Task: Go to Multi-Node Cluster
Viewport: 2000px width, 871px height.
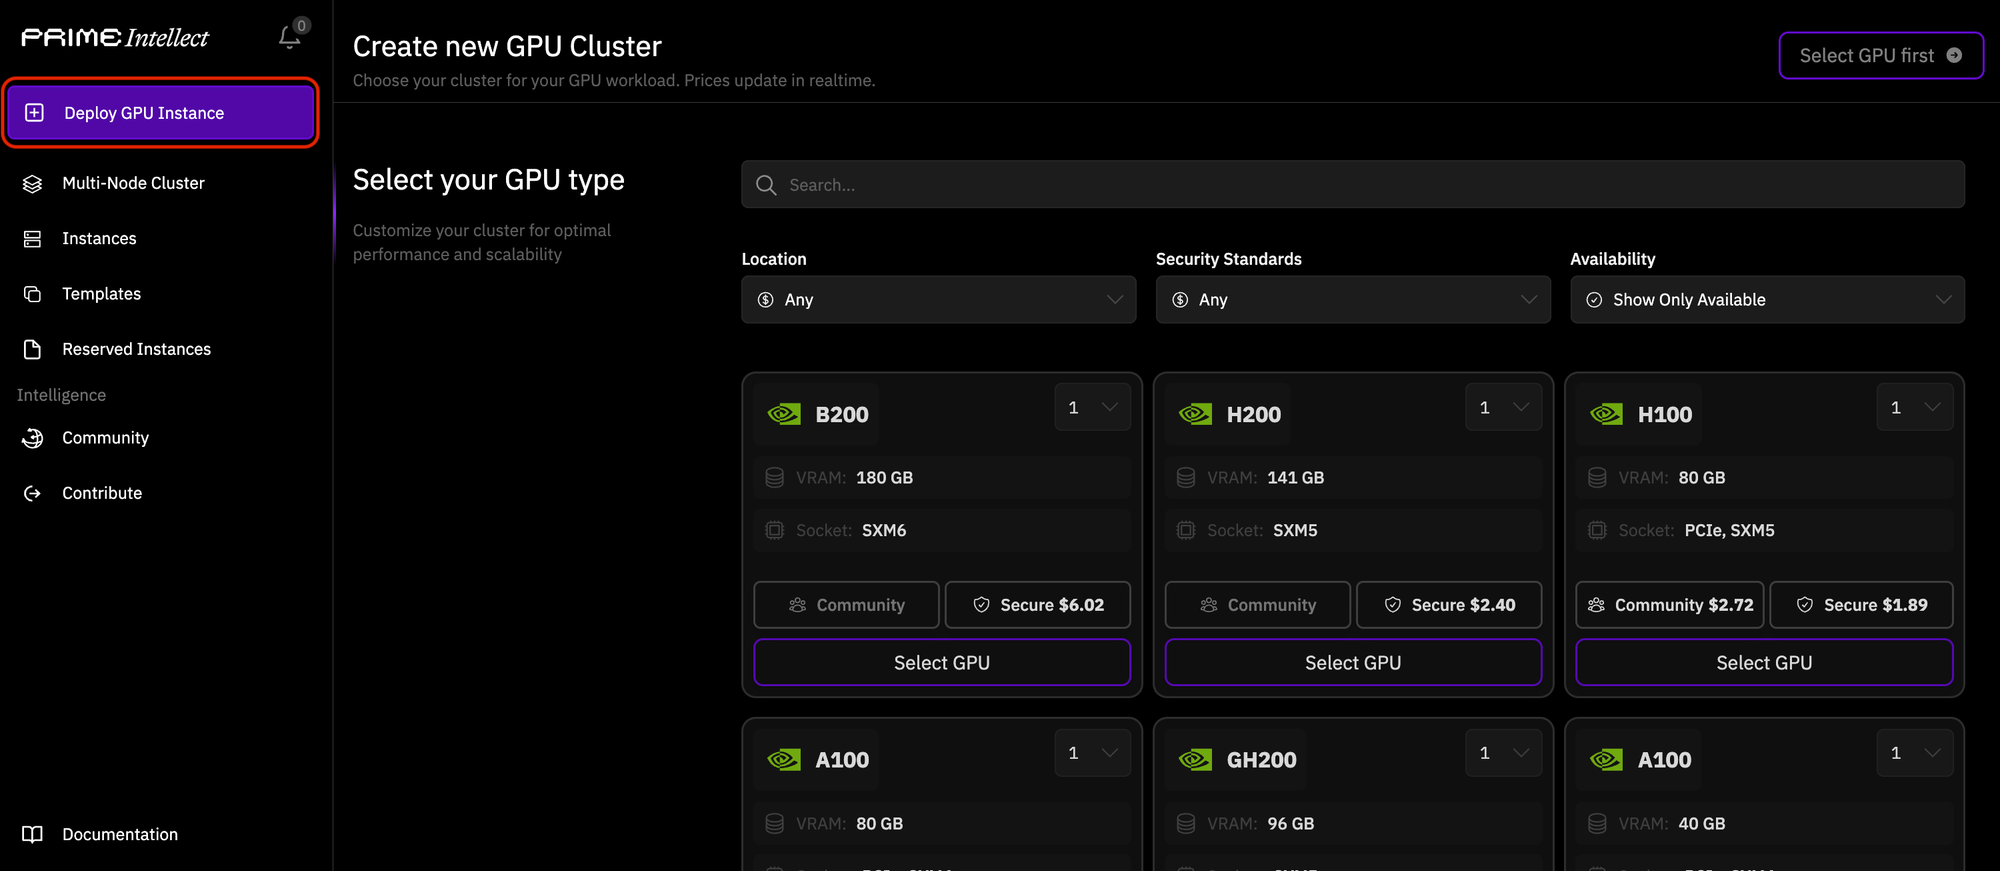Action: (133, 184)
